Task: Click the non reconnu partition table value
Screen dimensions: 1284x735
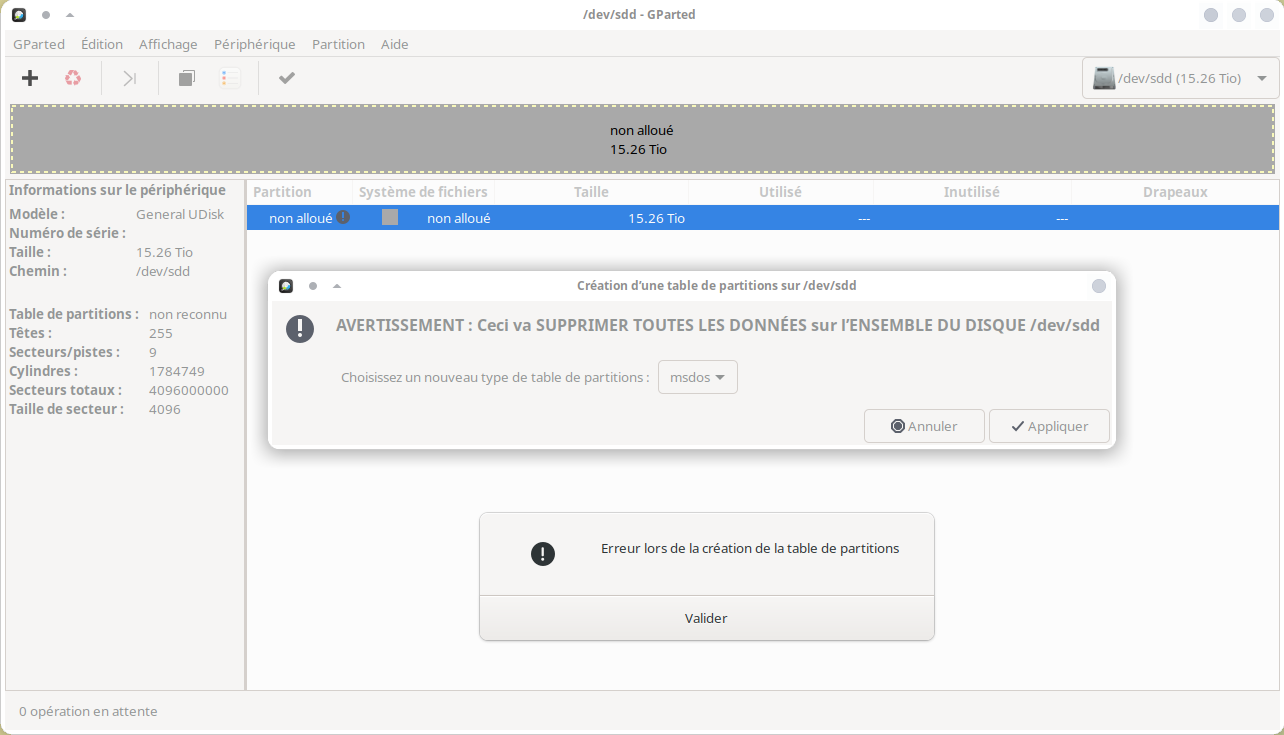Action: [x=188, y=314]
